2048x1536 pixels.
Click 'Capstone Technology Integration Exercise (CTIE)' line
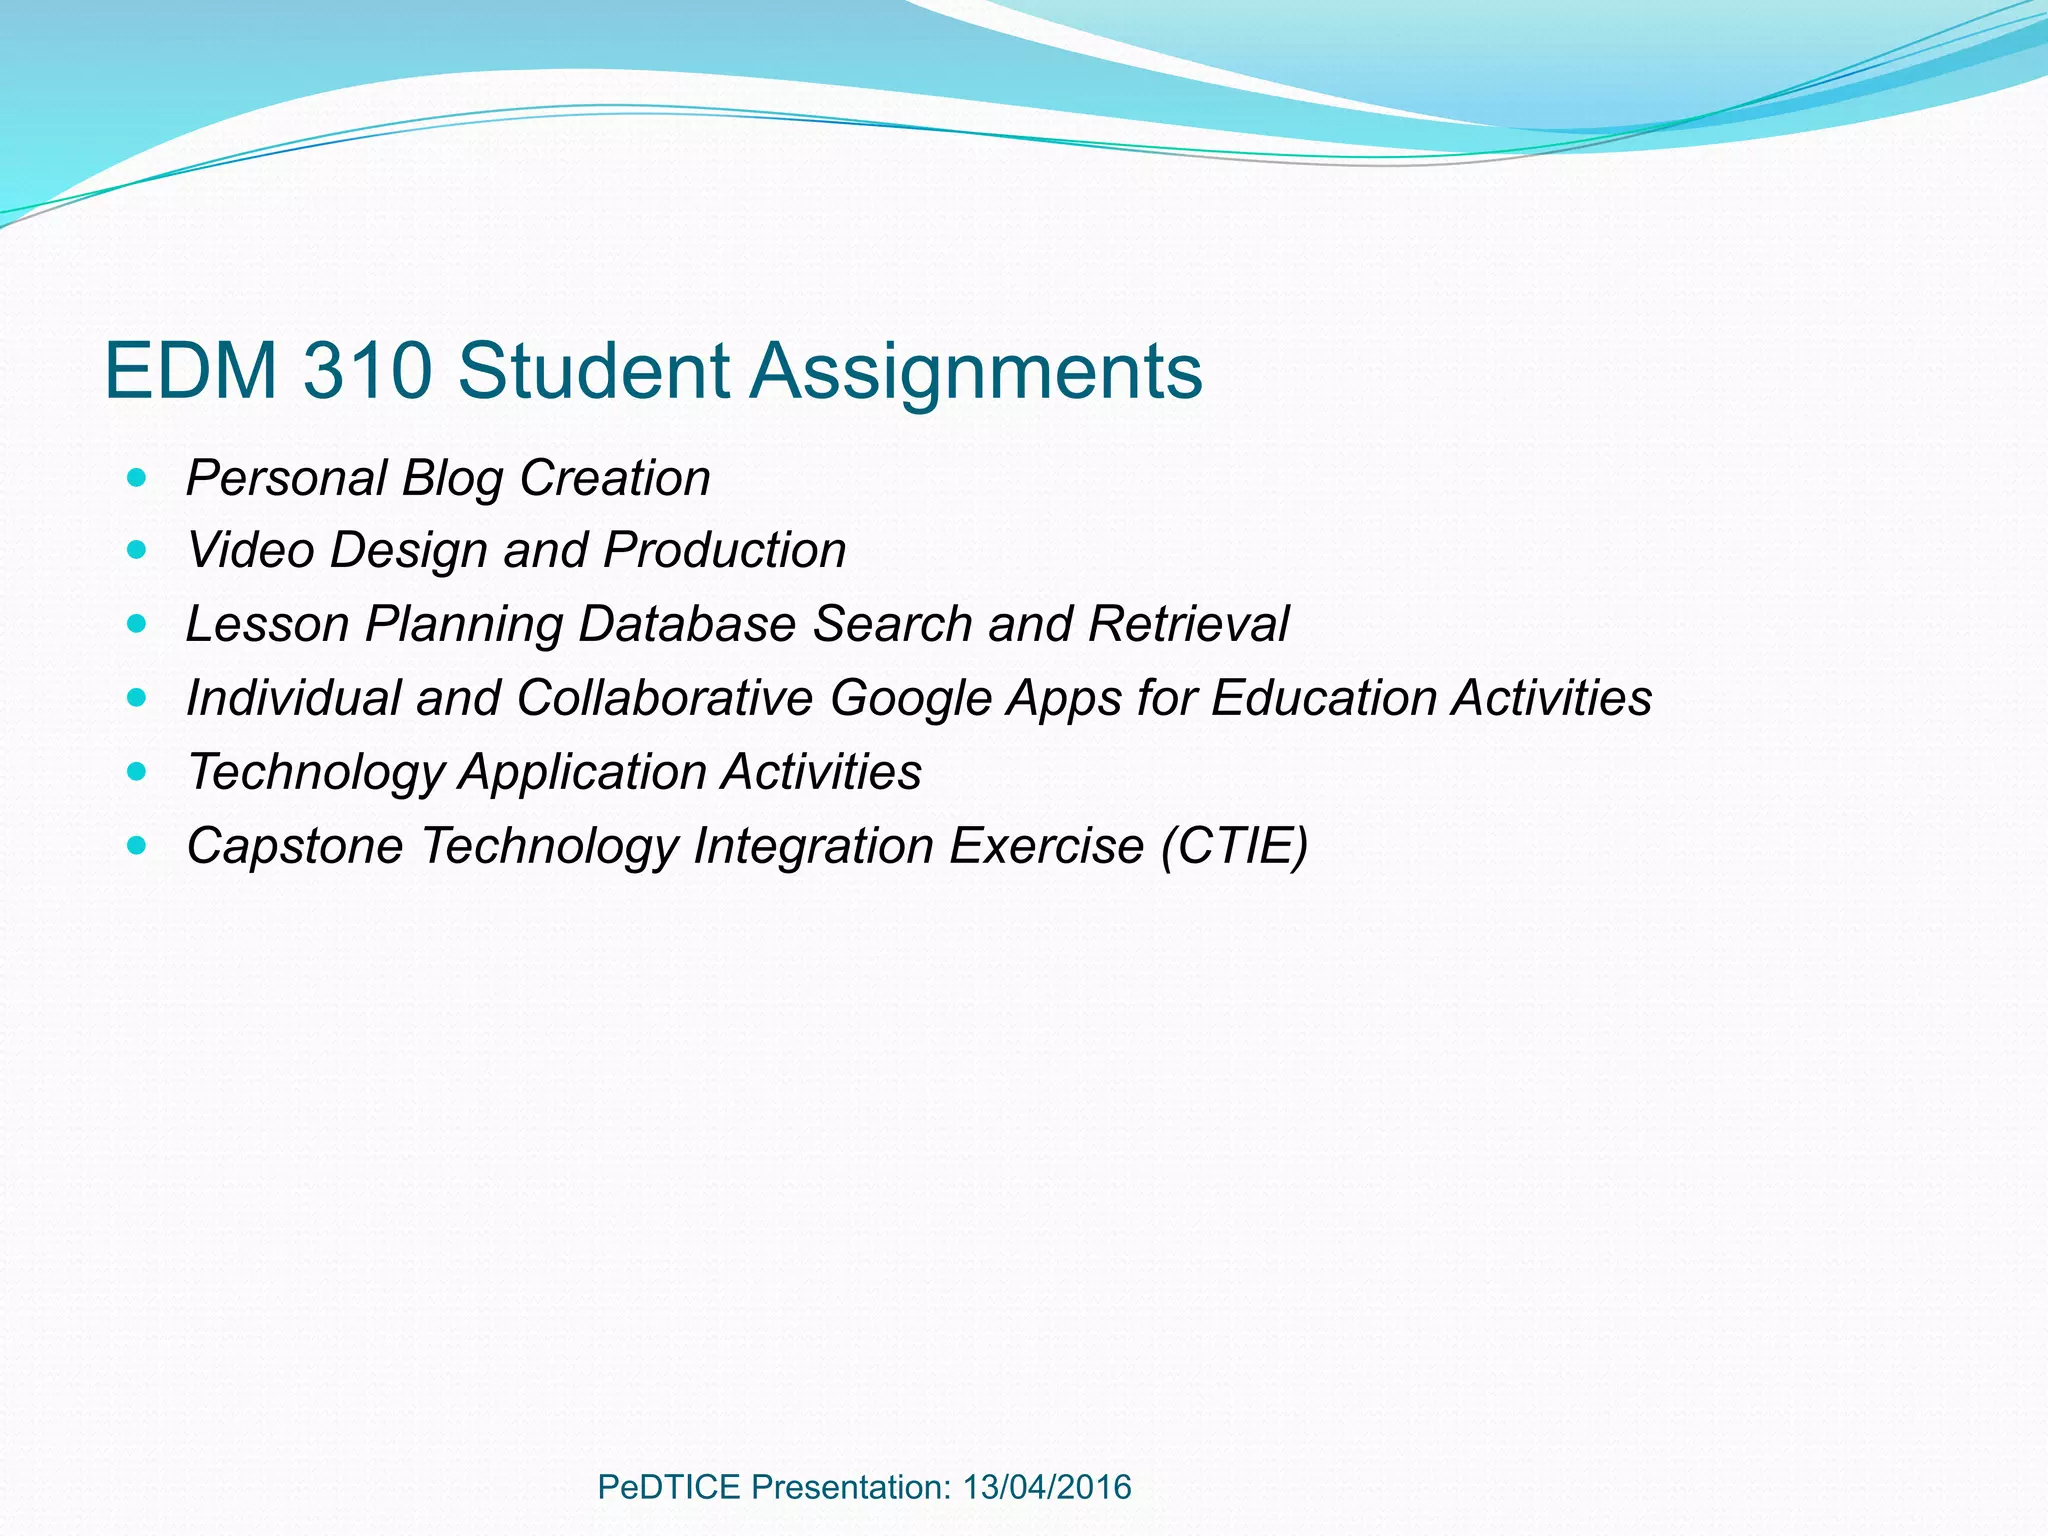click(747, 846)
